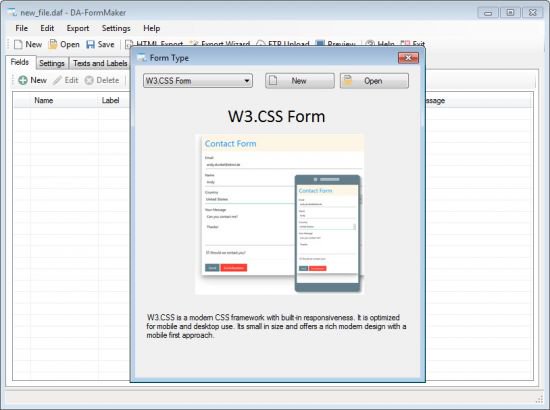Click the W3.CSS framework description paragraph
The height and width of the screenshot is (410, 550).
(276, 326)
